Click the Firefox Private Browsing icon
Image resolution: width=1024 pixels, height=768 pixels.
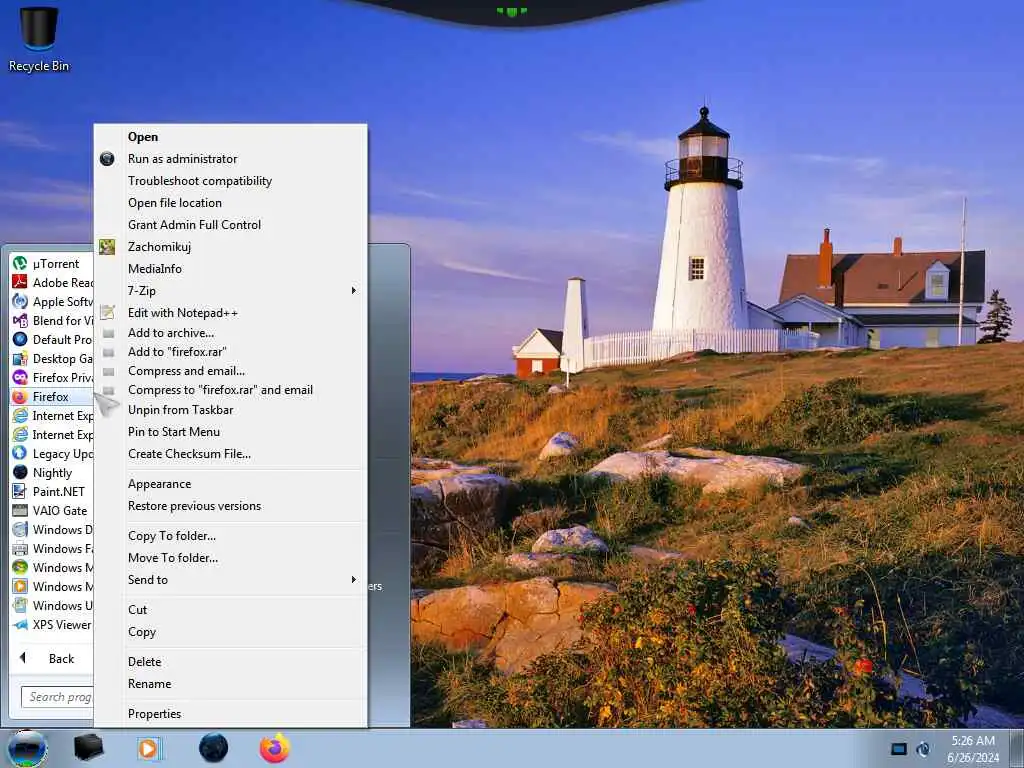[x=20, y=377]
